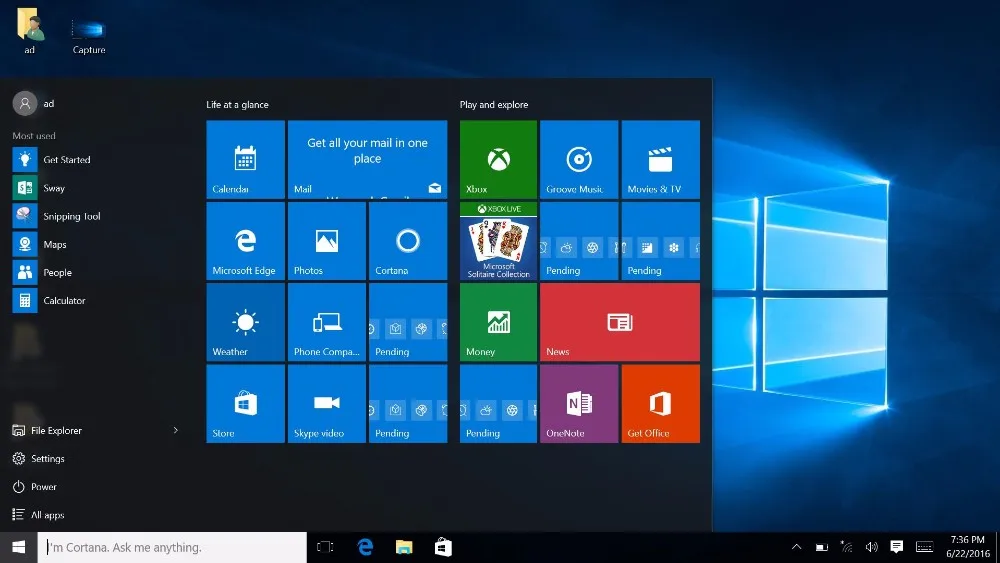This screenshot has height=563, width=1000.
Task: Launch the Xbox tile
Action: pos(498,159)
